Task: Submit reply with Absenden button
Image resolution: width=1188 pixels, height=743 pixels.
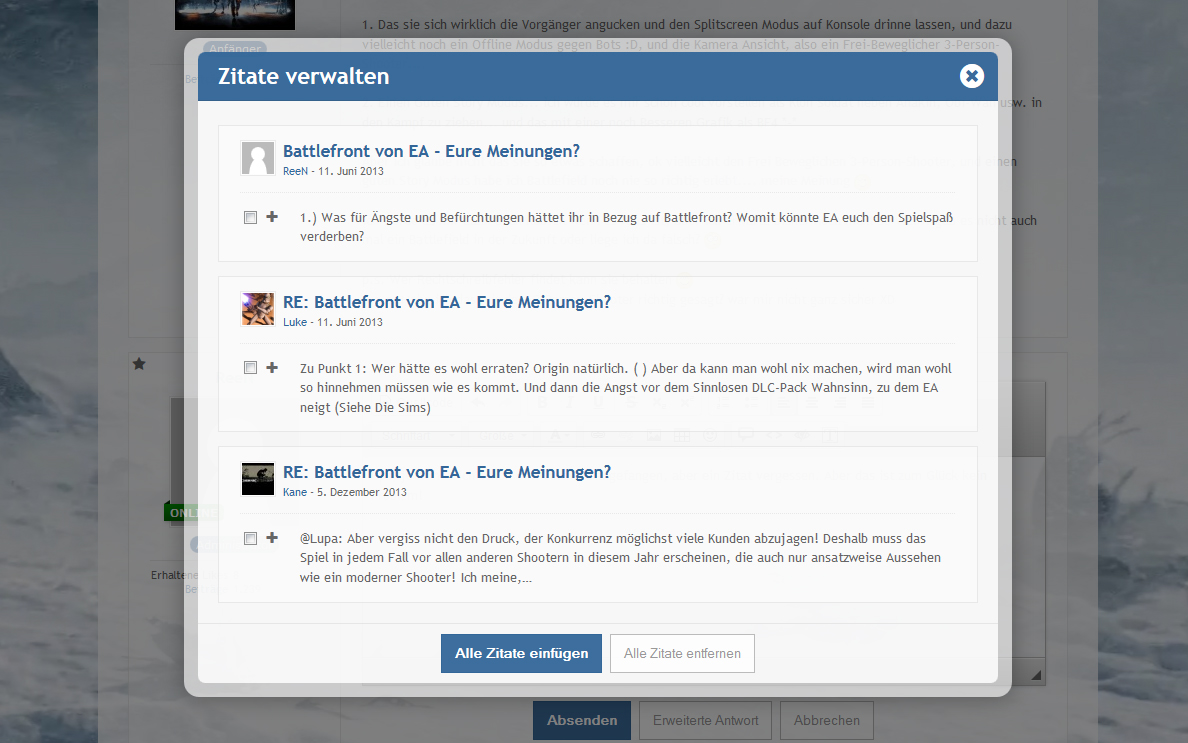Action: pos(582,720)
